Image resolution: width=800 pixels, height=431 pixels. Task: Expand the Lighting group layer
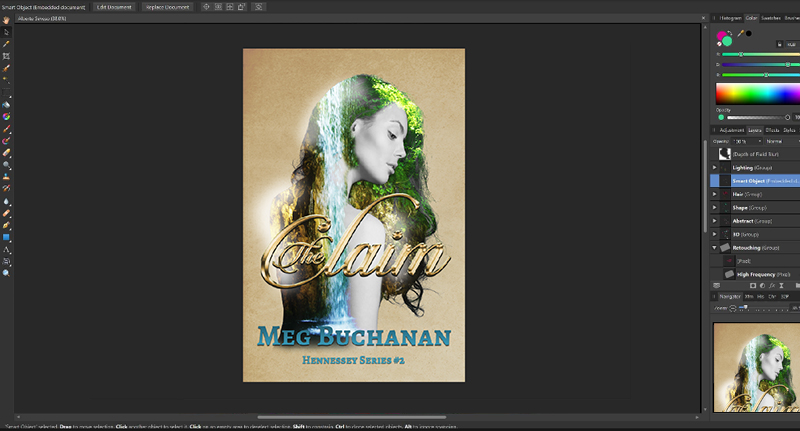[x=715, y=168]
